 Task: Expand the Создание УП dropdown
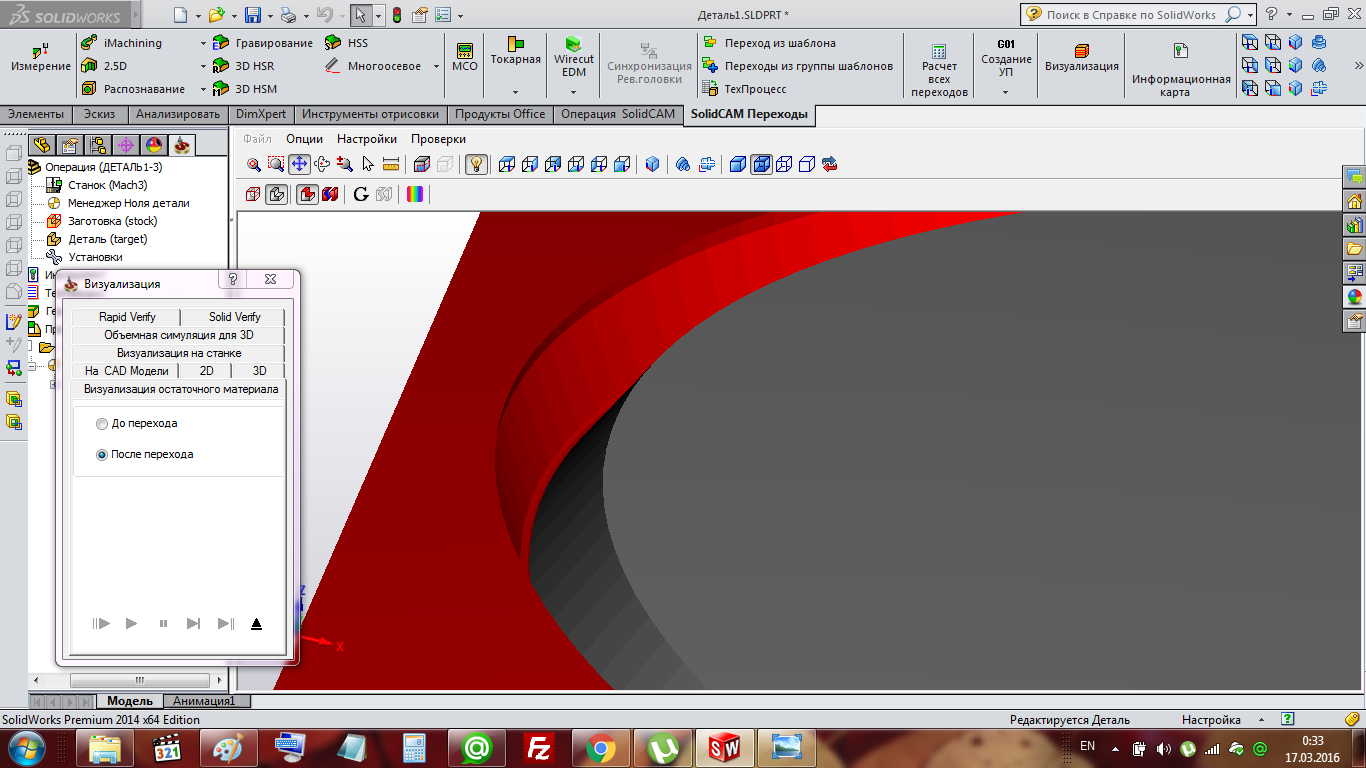(1005, 91)
